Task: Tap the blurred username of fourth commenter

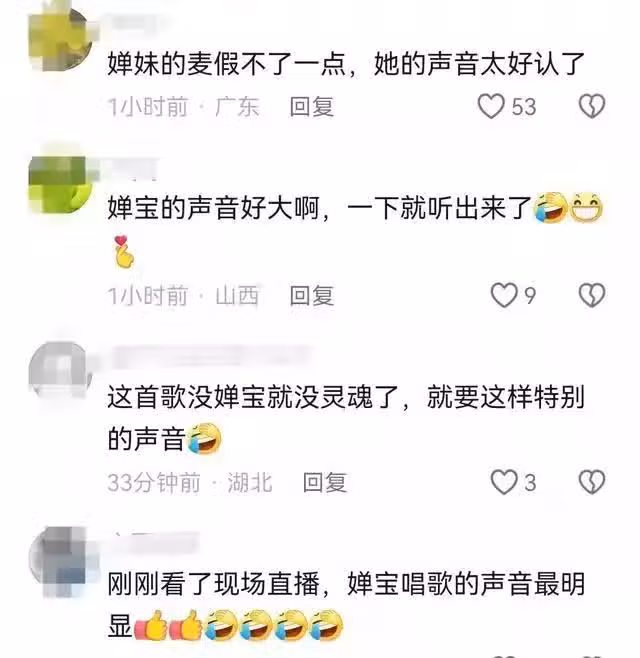Action: pos(153,542)
